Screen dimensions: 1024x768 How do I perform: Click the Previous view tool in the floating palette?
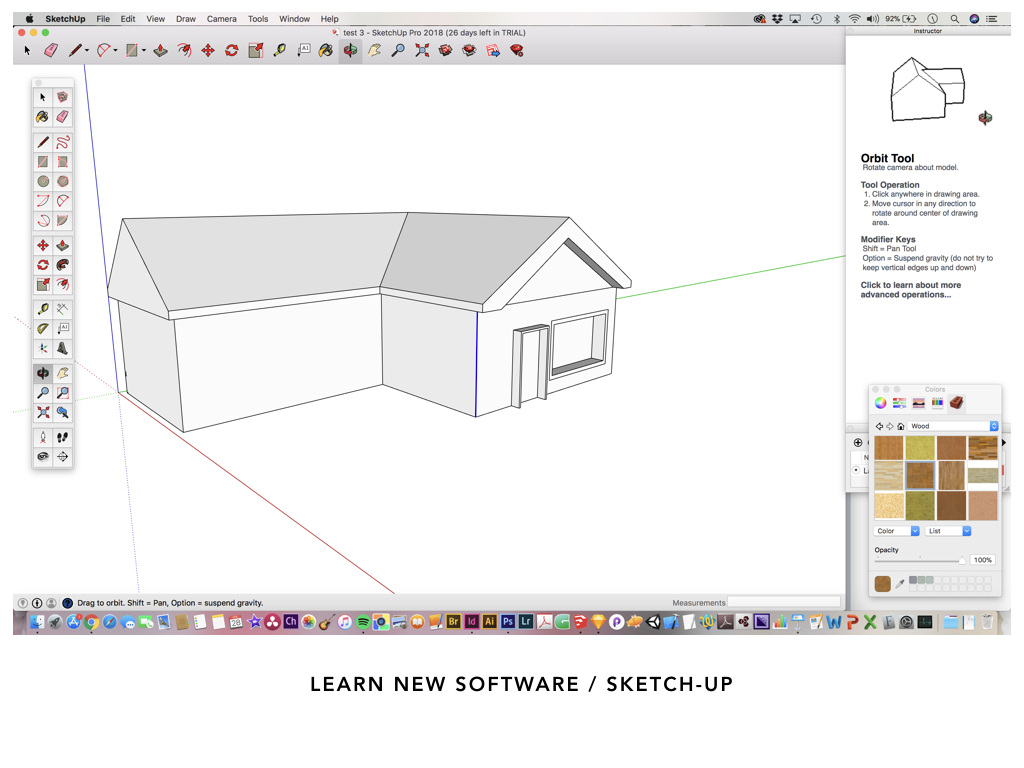pyautogui.click(x=62, y=413)
